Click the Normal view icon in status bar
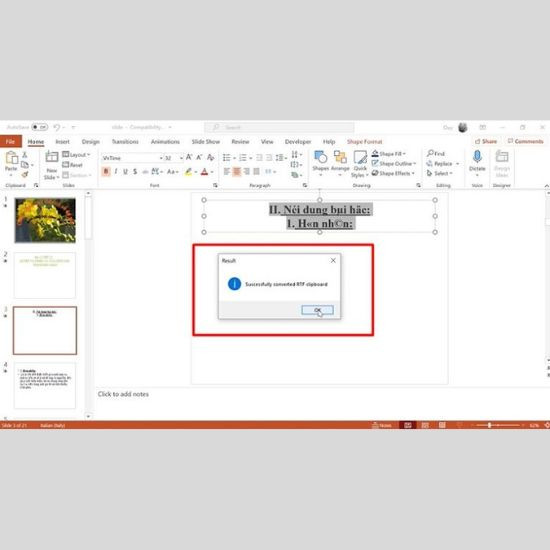Viewport: 550px width, 550px height. [x=408, y=425]
